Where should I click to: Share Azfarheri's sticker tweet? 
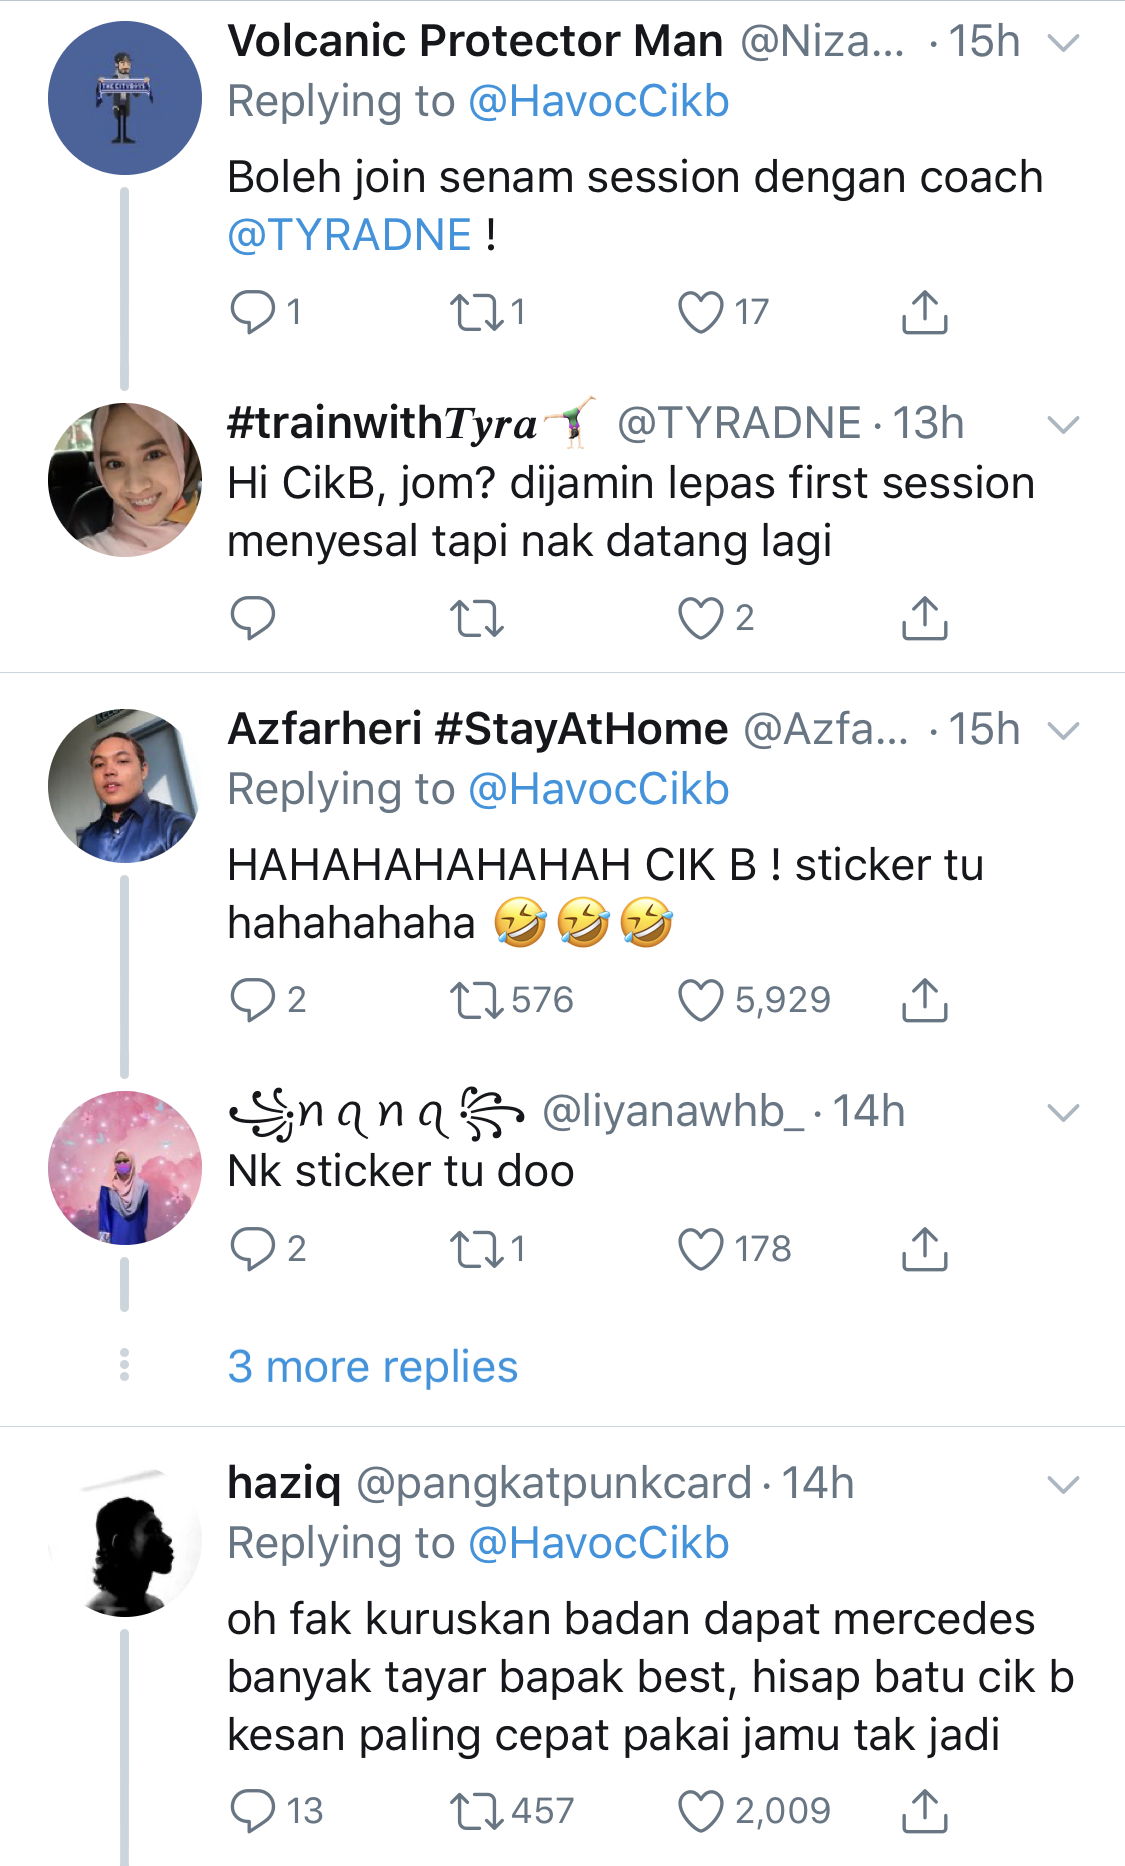pyautogui.click(x=924, y=1000)
